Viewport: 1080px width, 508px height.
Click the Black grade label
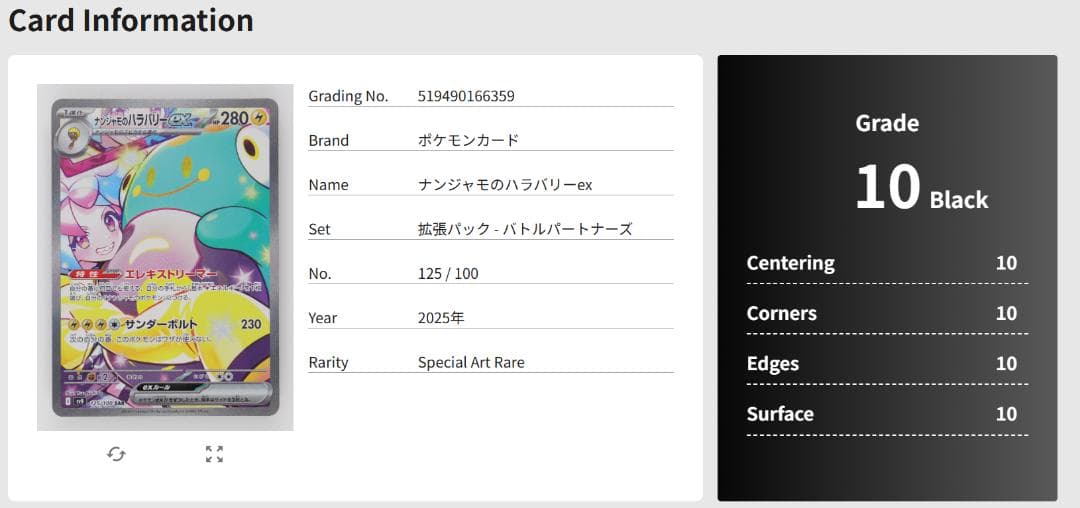pos(958,200)
